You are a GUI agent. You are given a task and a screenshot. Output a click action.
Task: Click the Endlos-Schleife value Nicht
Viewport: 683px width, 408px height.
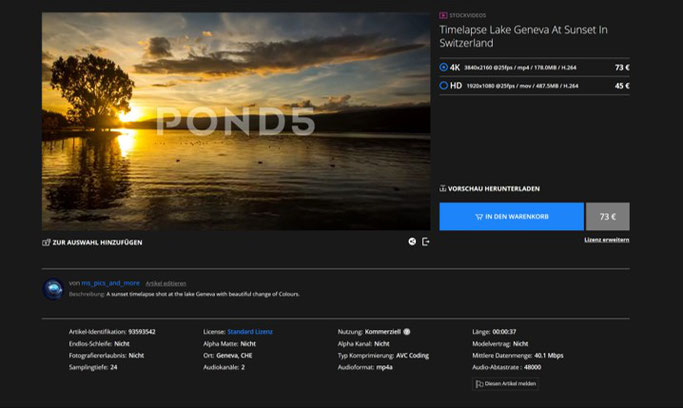point(122,344)
